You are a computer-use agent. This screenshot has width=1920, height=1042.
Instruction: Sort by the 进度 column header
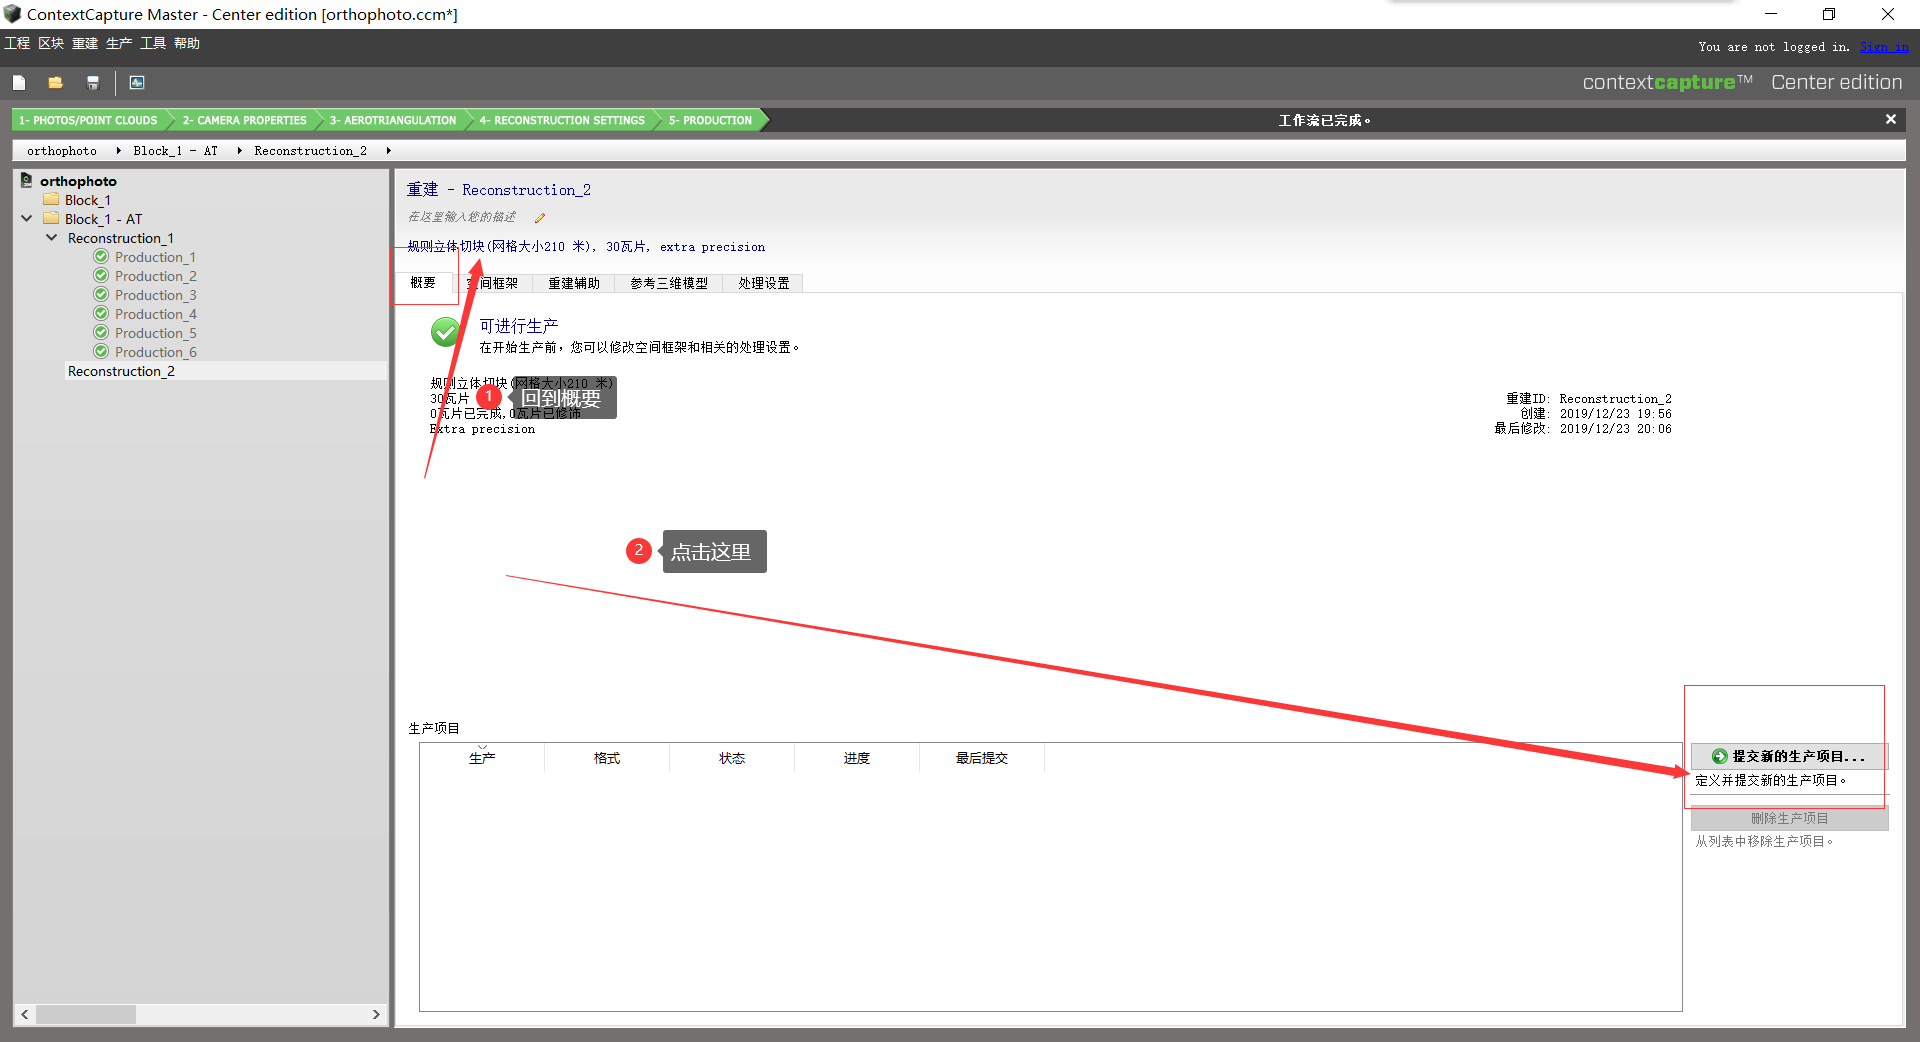(x=857, y=758)
